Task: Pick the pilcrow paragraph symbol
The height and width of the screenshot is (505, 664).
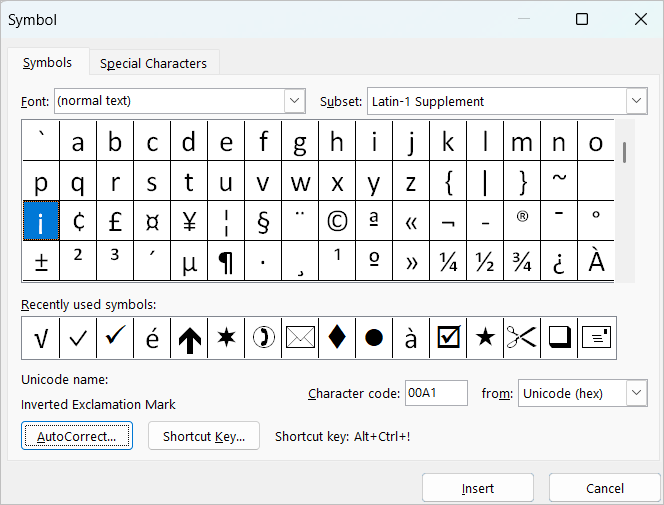Action: 226,262
